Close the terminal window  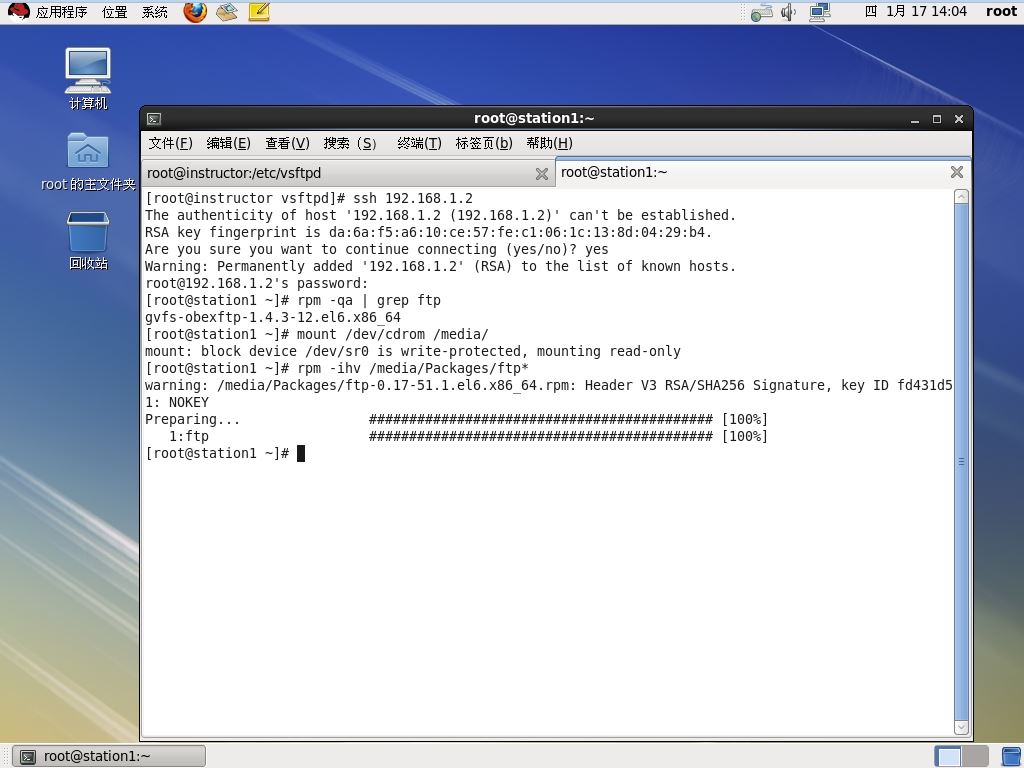[959, 119]
